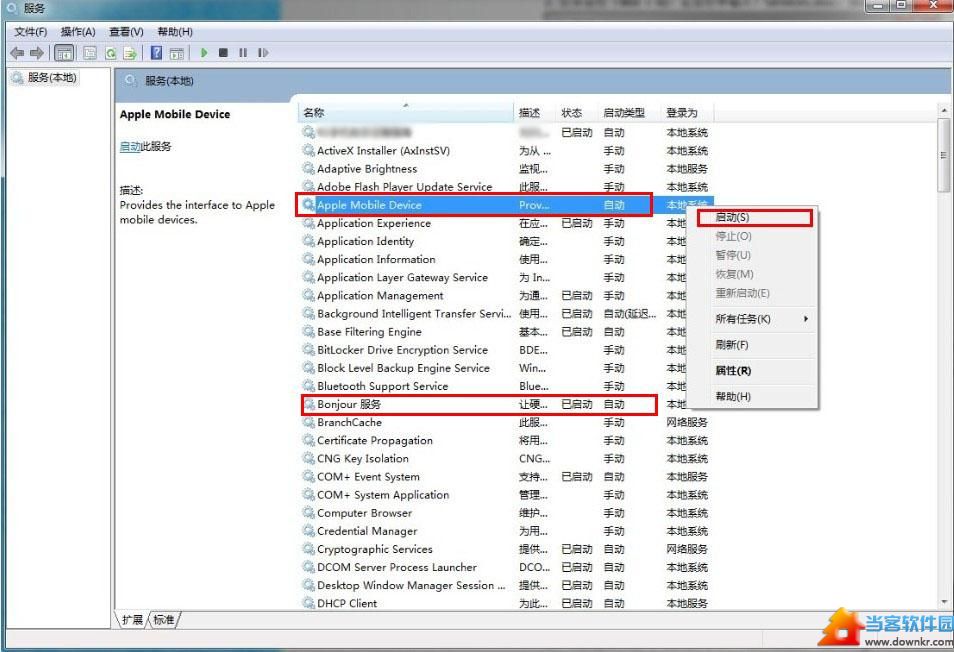Restart the service with the toolbar restart icon

coord(263,53)
